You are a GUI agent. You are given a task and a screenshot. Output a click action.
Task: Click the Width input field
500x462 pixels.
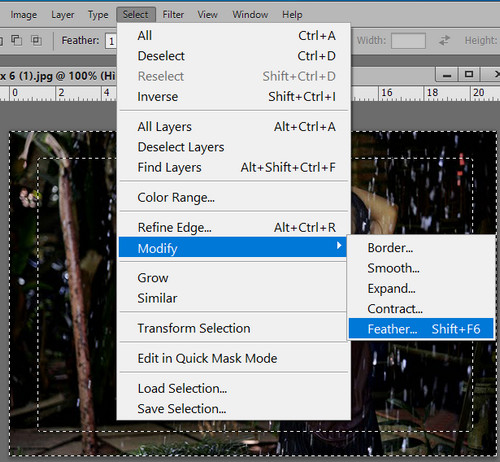[408, 41]
